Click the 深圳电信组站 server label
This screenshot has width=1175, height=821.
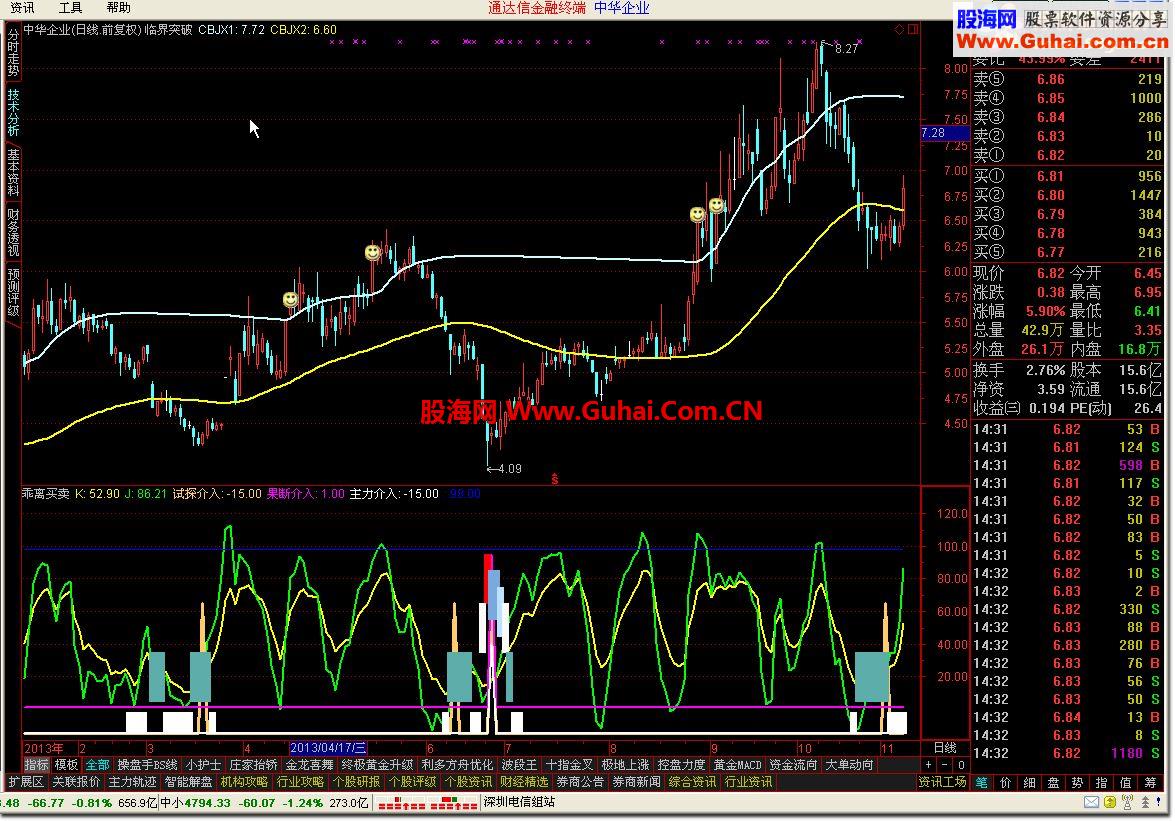pos(519,802)
